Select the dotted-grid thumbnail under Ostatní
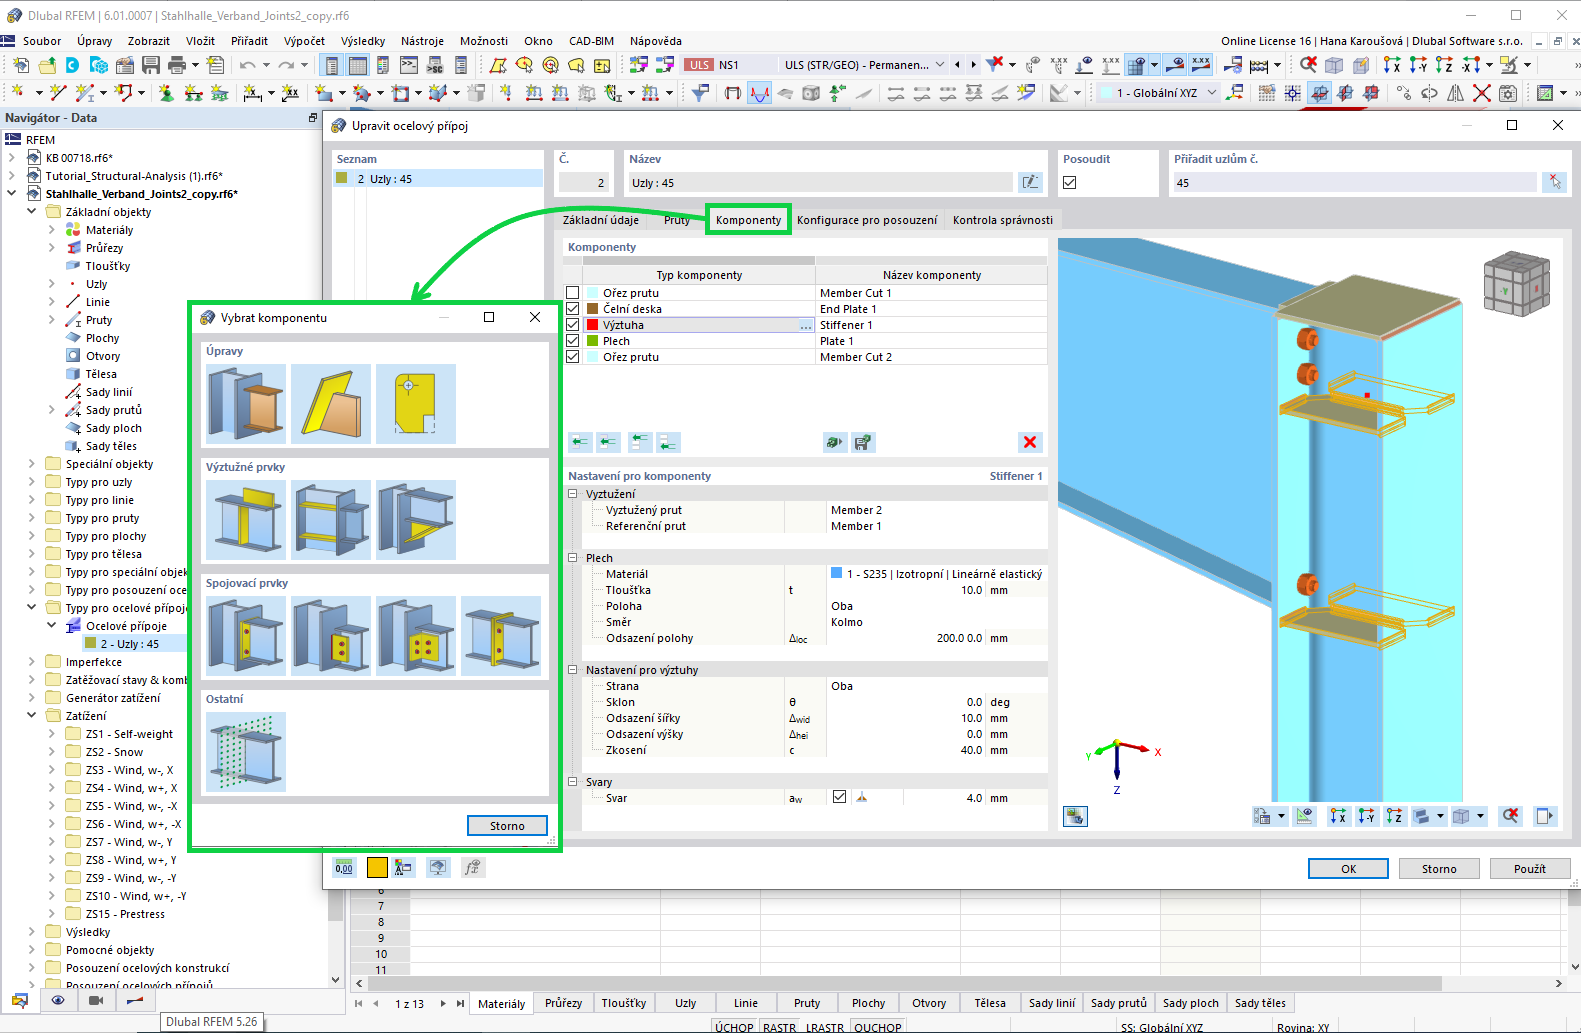Image resolution: width=1581 pixels, height=1033 pixels. [246, 752]
